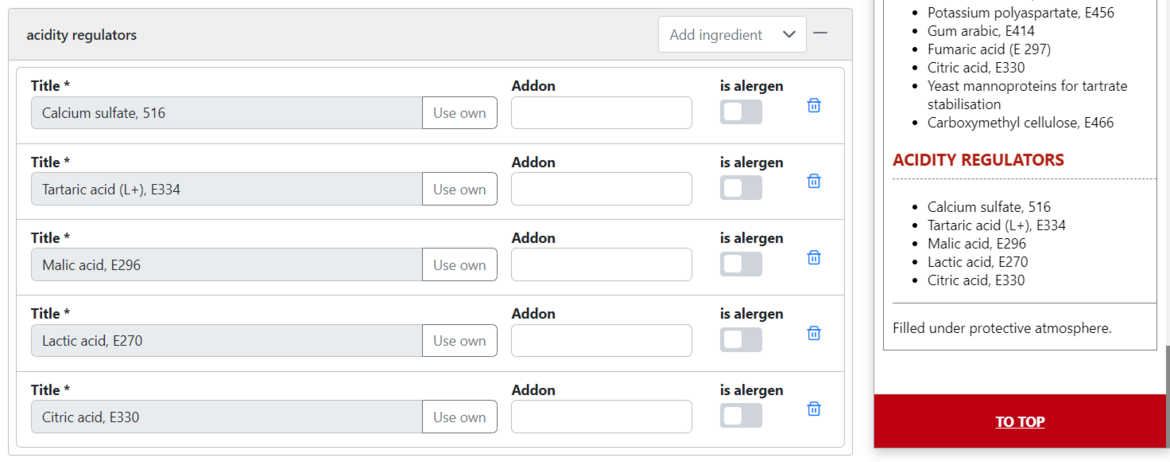The width and height of the screenshot is (1170, 462).
Task: Click trash icon for Tartaric acid row
Action: [x=814, y=181]
